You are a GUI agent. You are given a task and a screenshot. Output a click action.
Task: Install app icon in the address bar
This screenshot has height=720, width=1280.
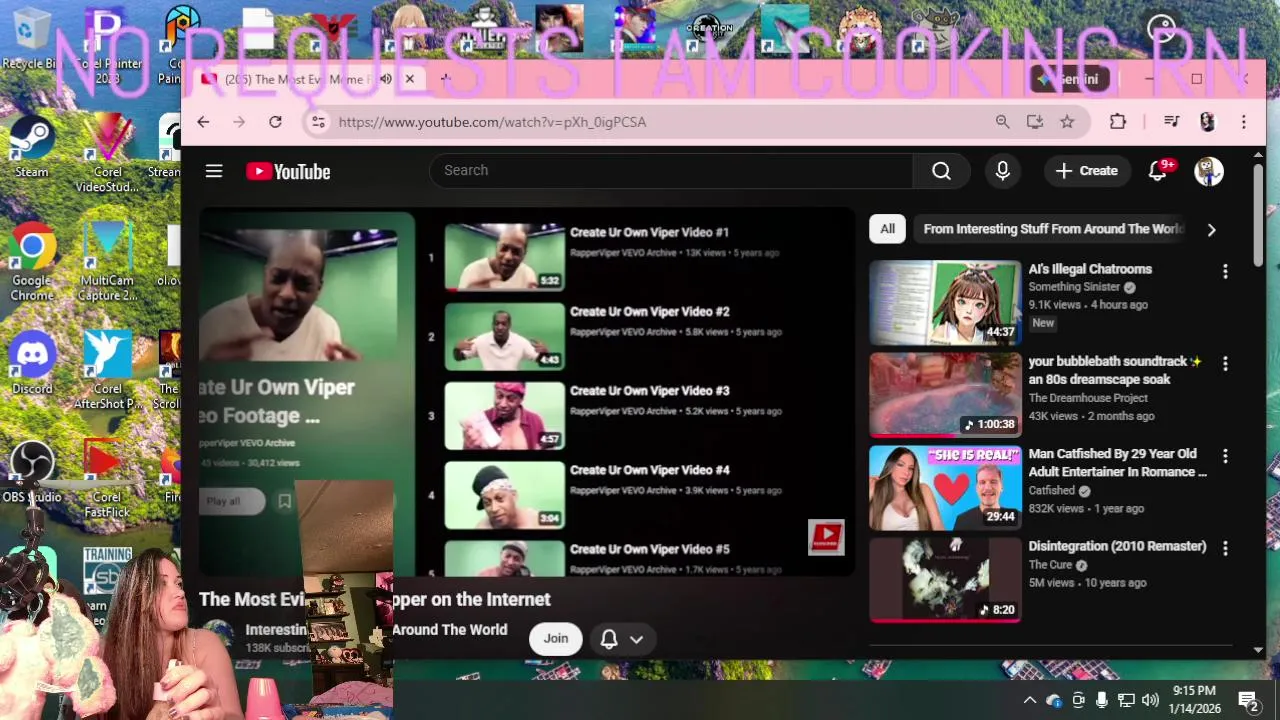click(1035, 122)
